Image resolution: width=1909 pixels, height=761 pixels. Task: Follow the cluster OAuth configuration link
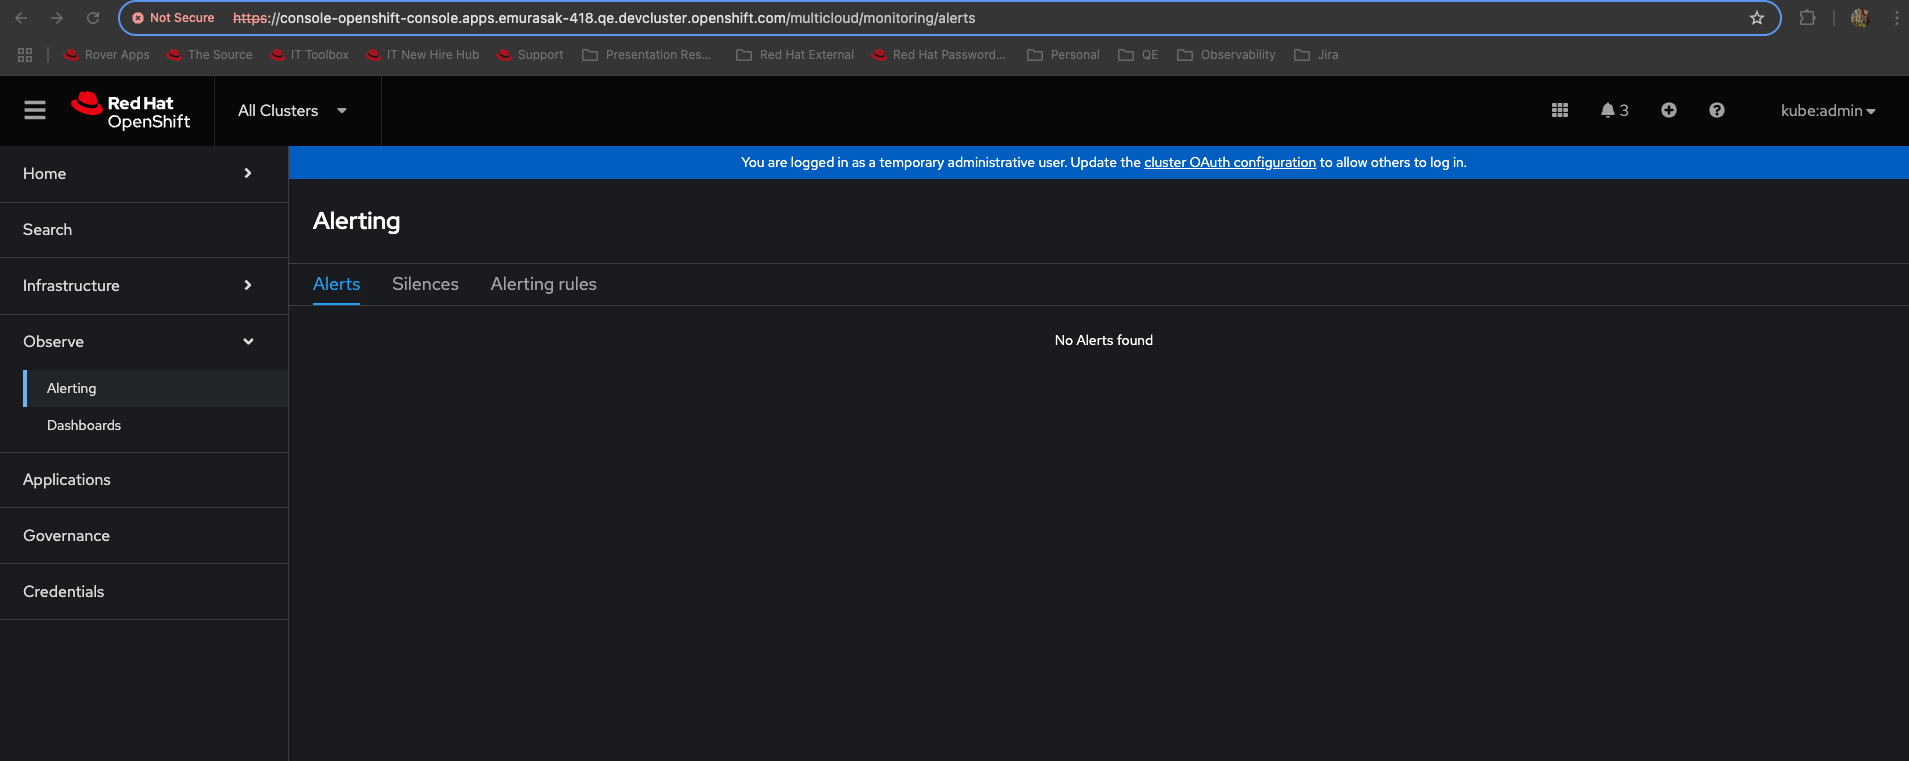tap(1230, 162)
